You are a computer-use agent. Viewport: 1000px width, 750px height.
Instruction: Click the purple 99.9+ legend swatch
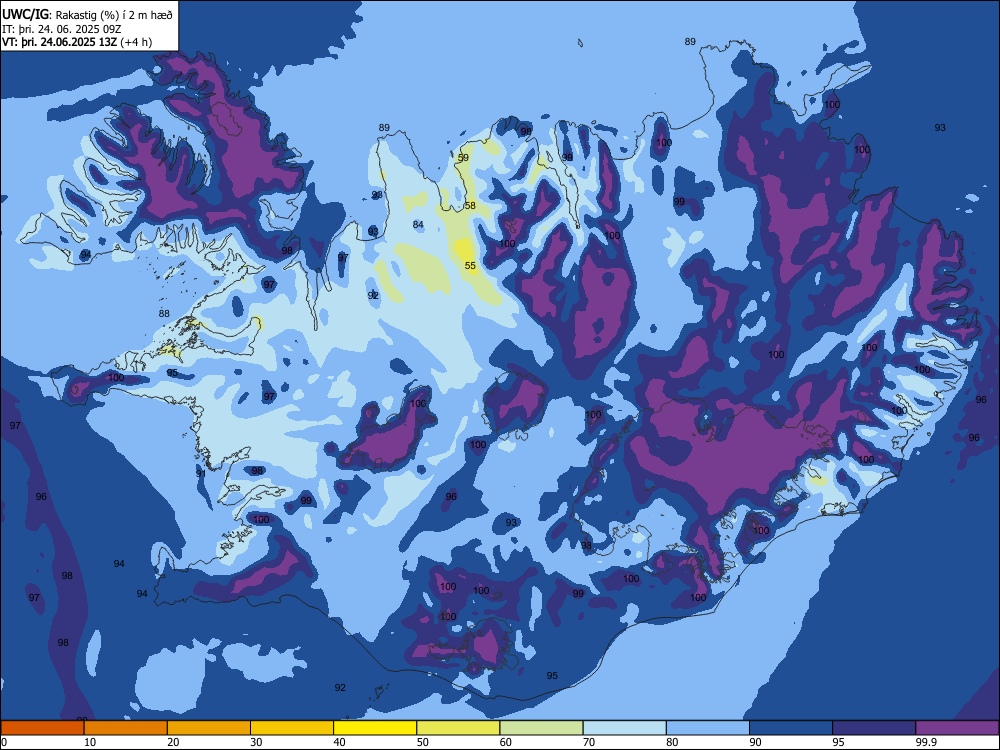957,728
